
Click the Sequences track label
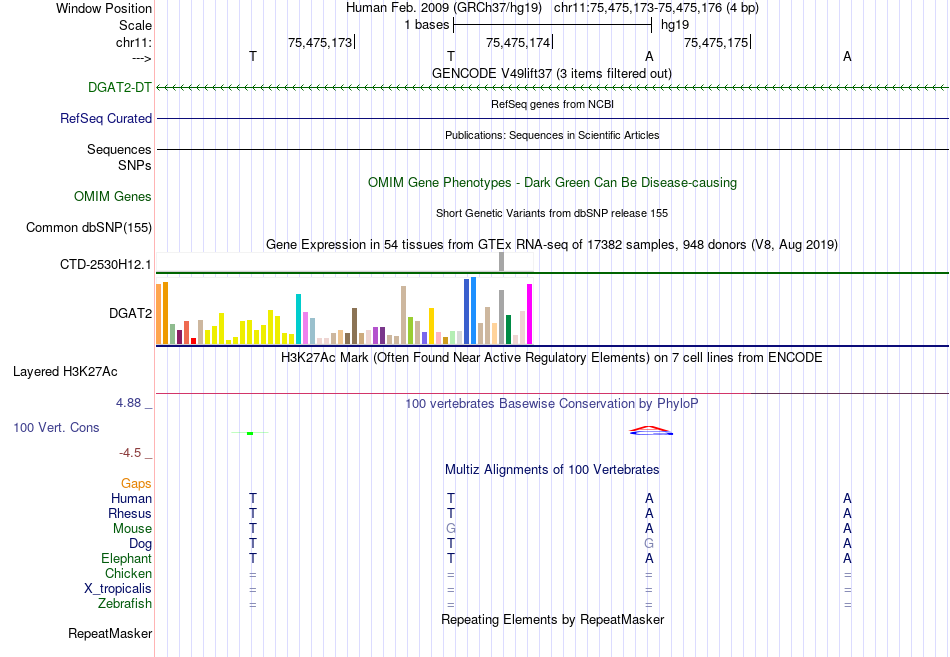click(x=119, y=149)
